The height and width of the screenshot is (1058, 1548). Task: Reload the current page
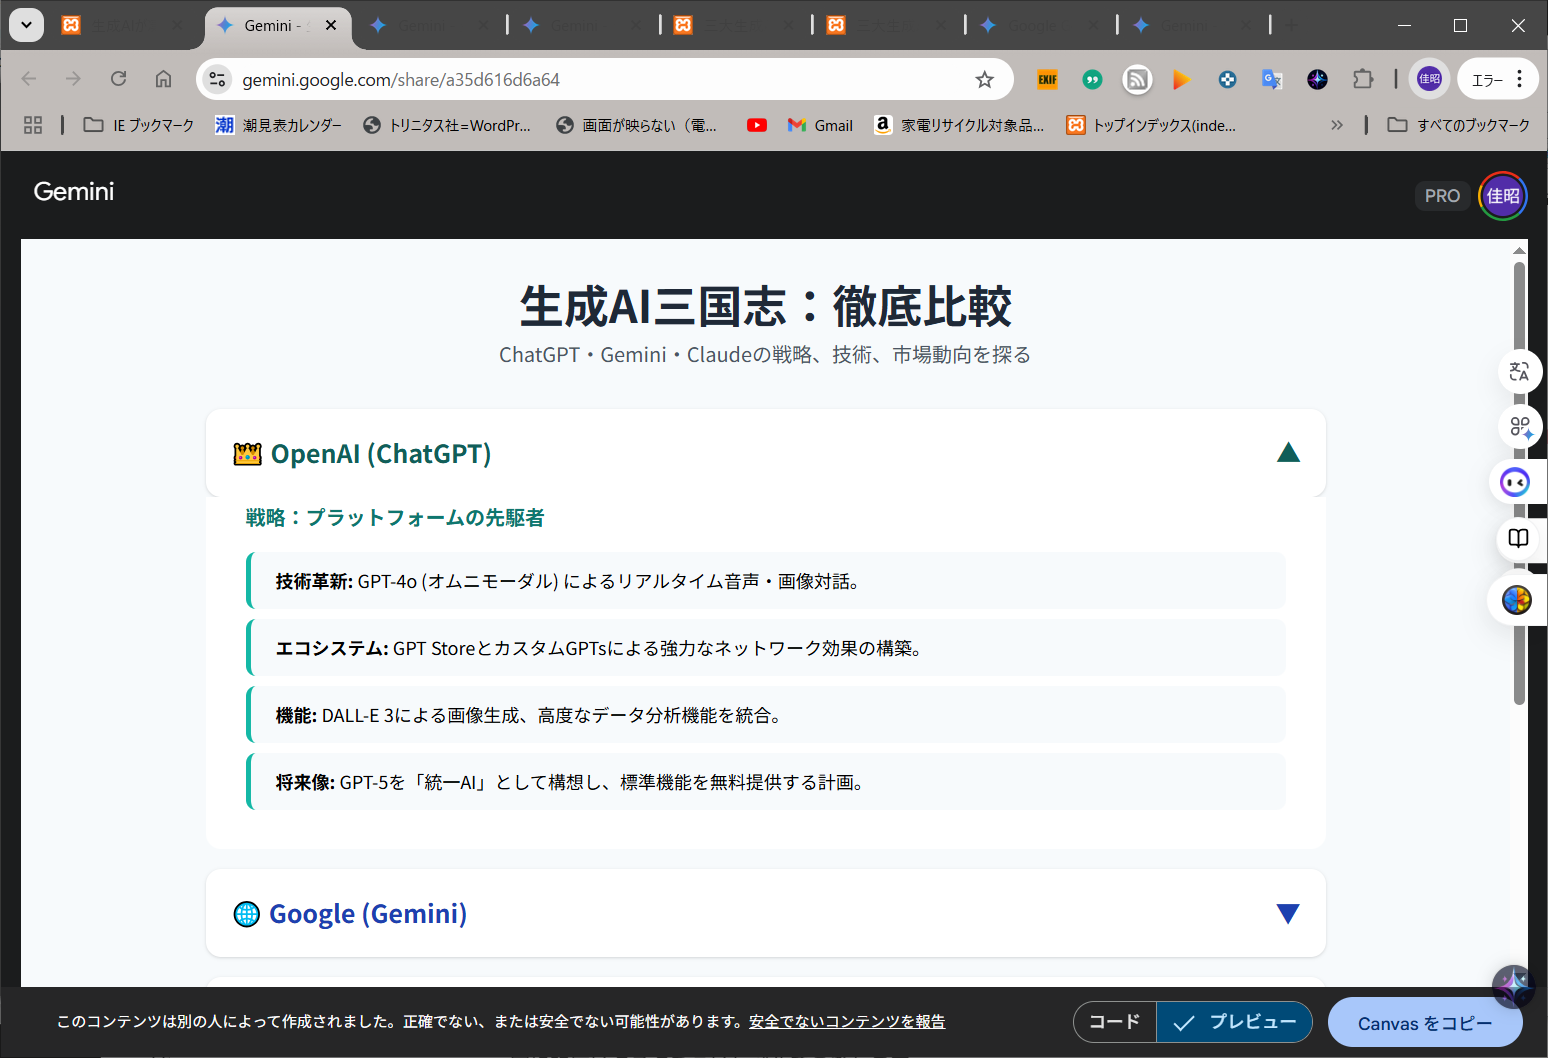coord(118,79)
